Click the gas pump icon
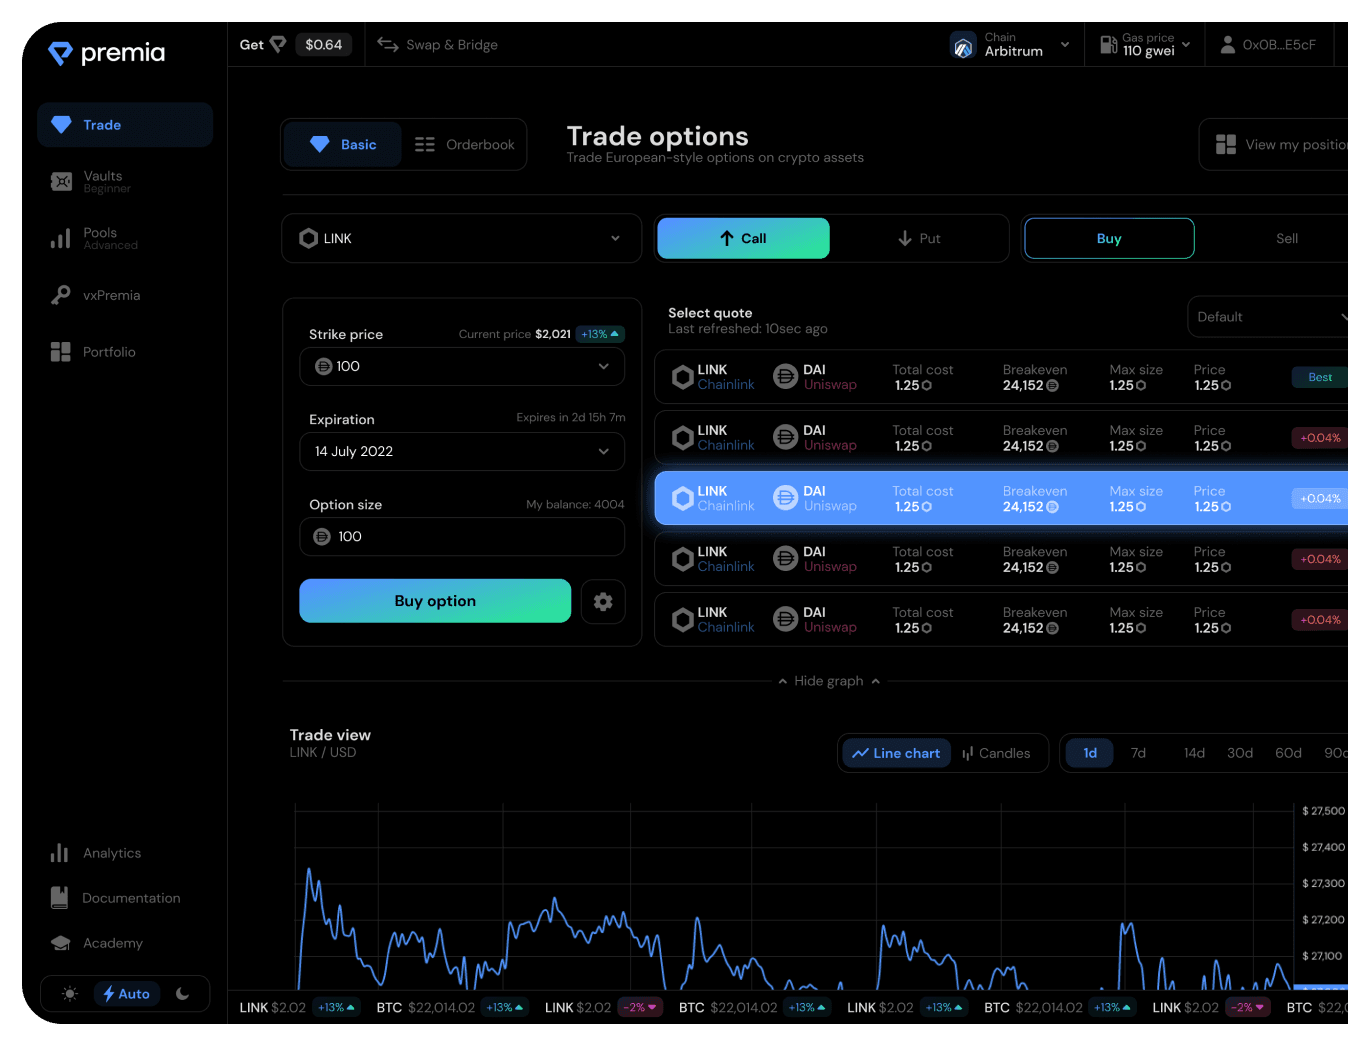Viewport: 1348px width, 1046px height. (1108, 45)
